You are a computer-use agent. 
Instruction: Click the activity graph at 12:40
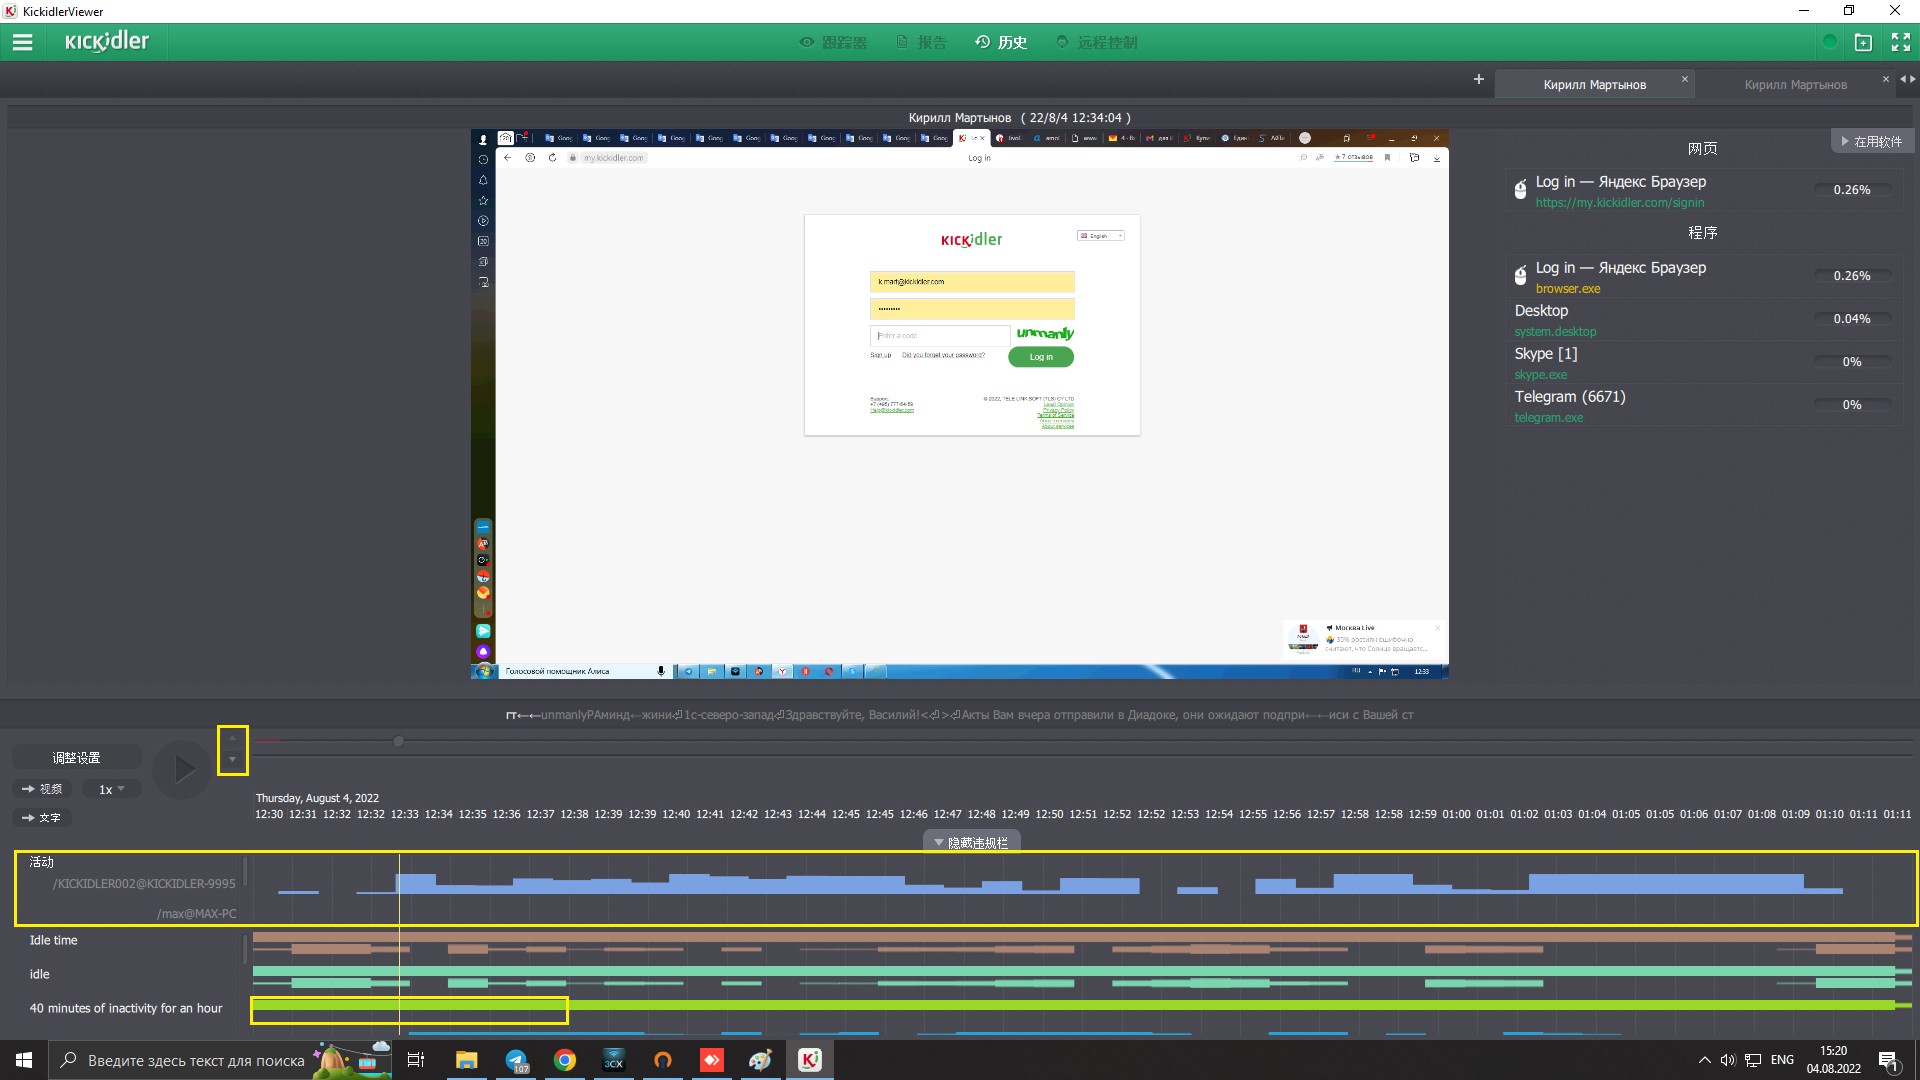tap(676, 884)
